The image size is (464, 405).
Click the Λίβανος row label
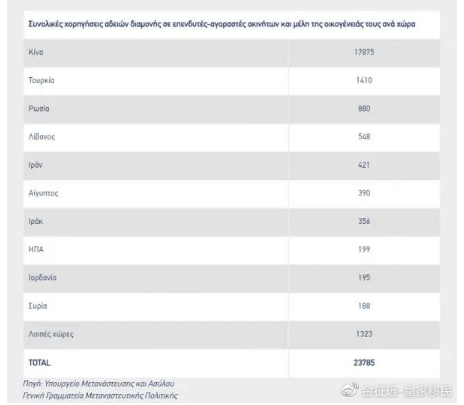(42, 137)
